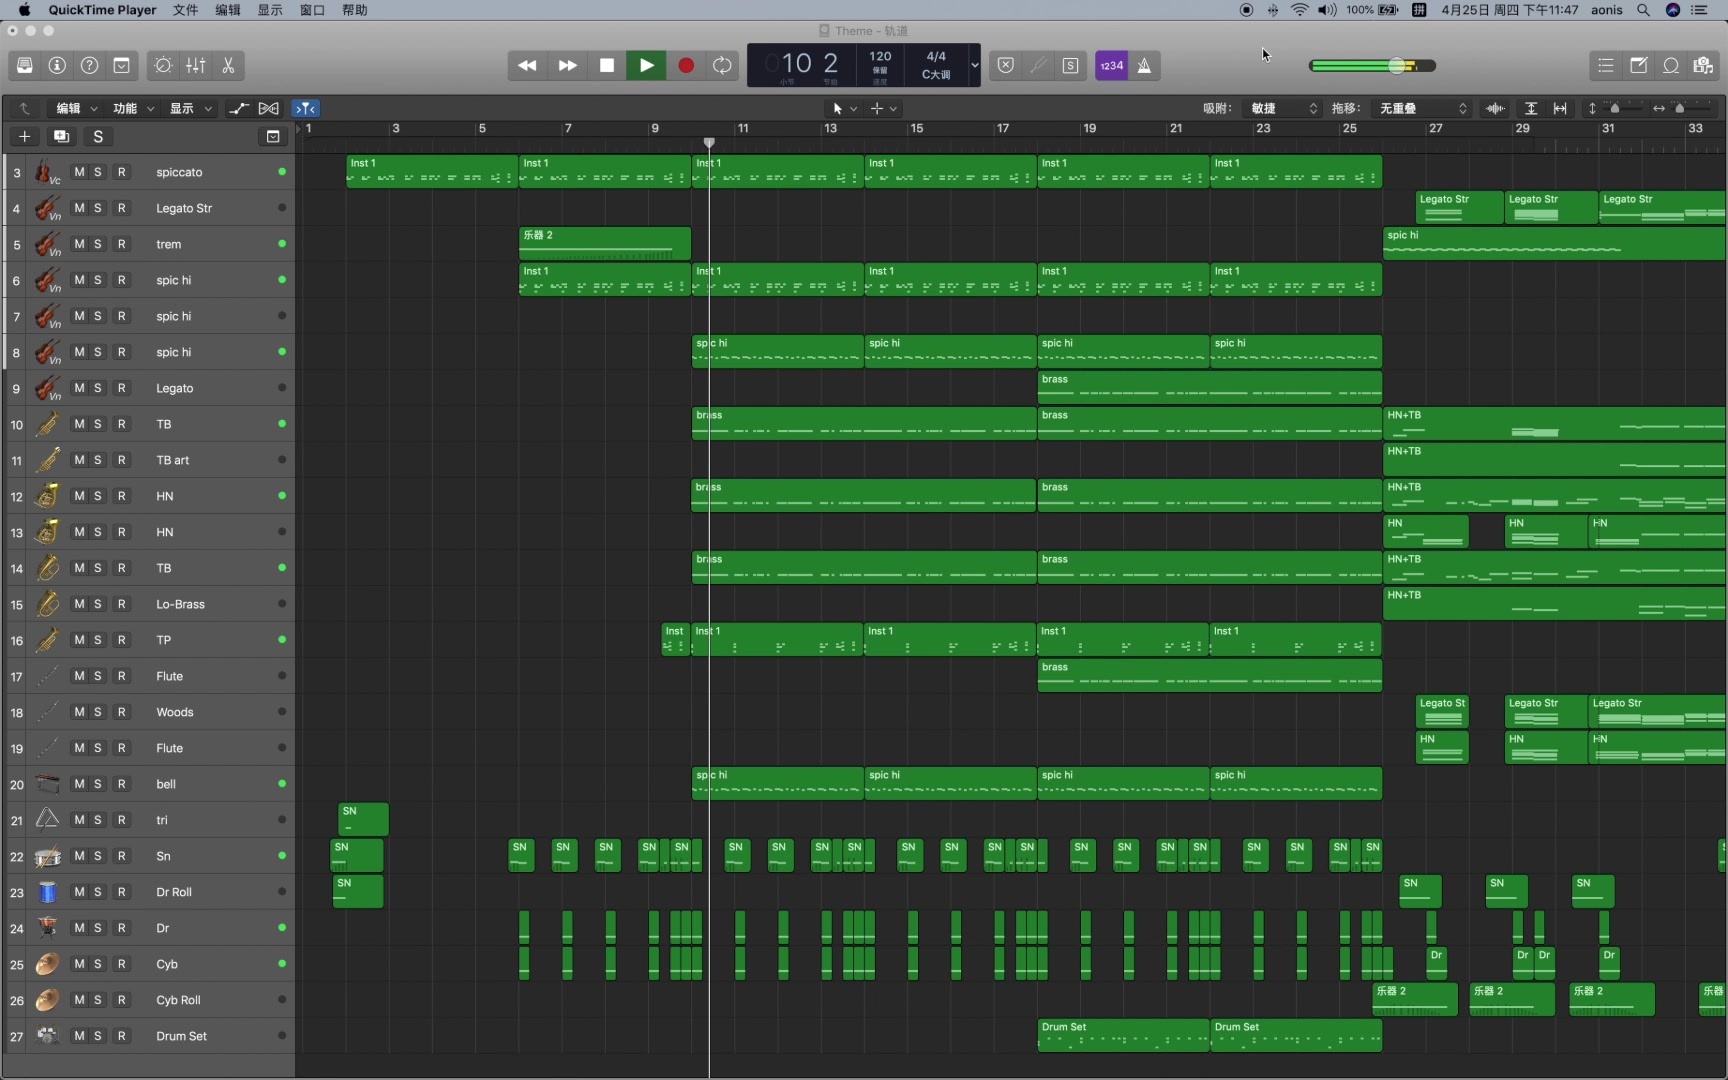Toggle the 1234 count-in button
Viewport: 1728px width, 1080px height.
pos(1112,65)
